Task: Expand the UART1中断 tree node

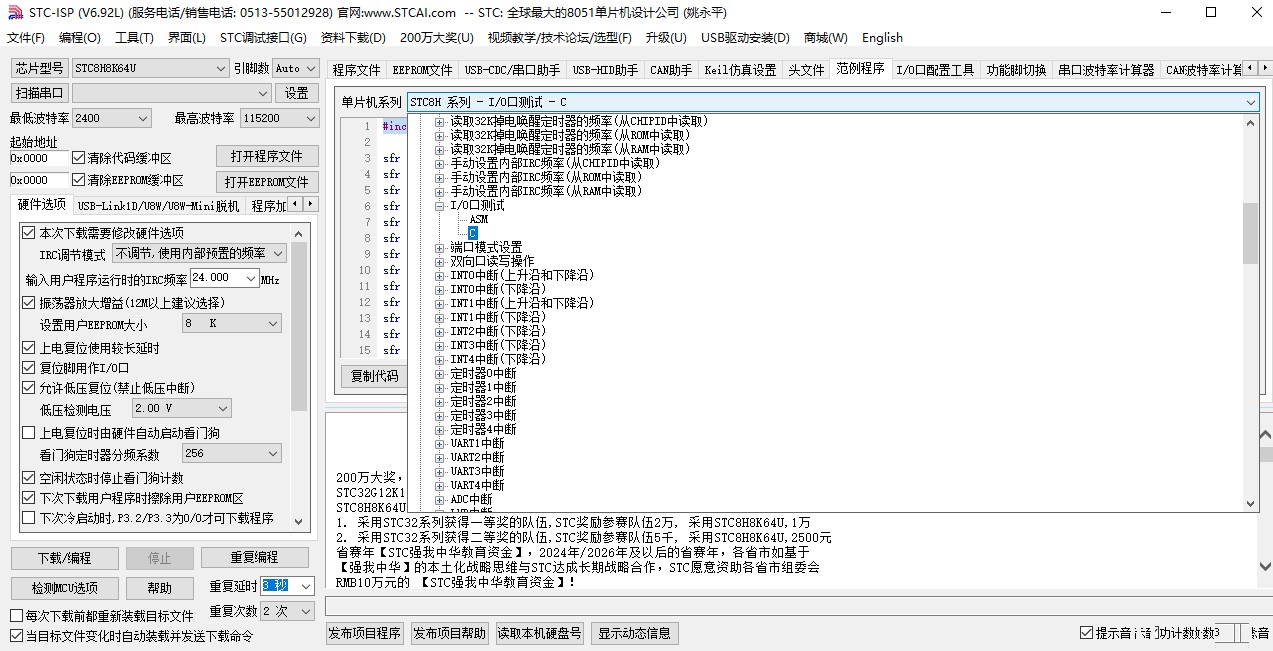Action: click(440, 444)
